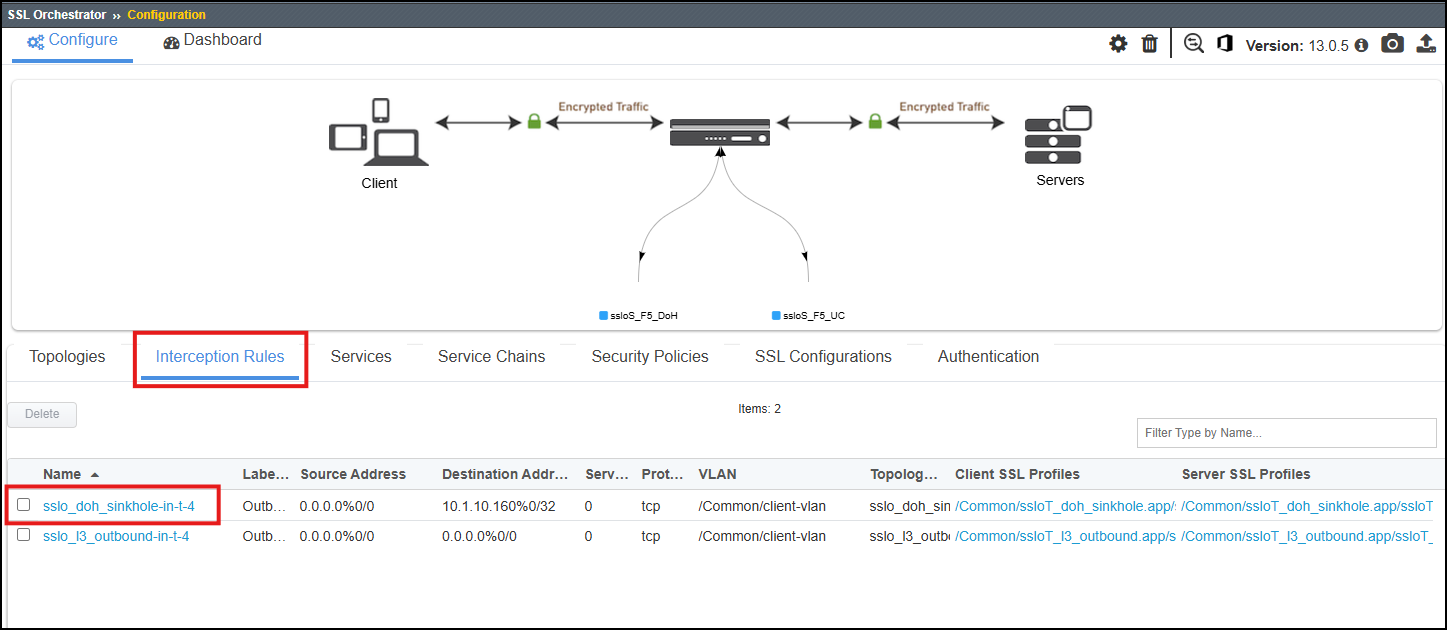Click the Client SSL Profiles column header
The height and width of the screenshot is (630, 1447).
click(1017, 474)
